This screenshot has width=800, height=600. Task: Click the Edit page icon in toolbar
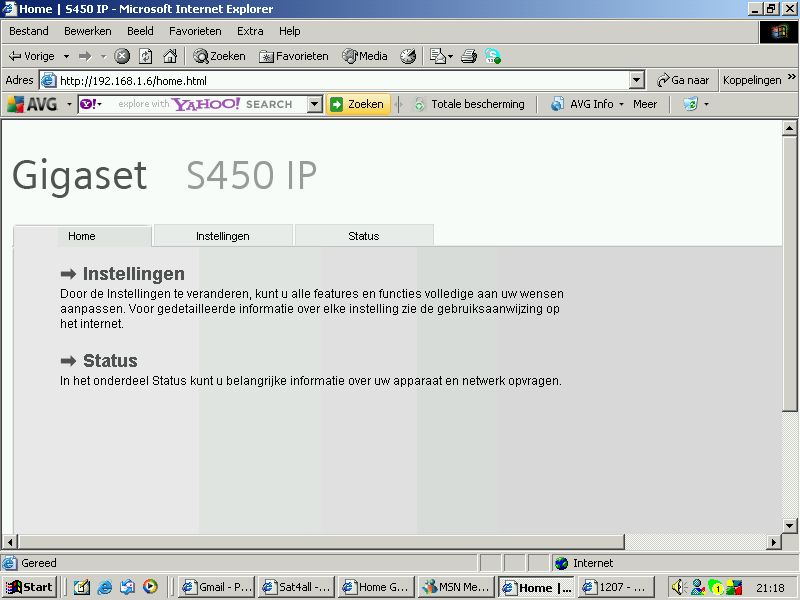tap(437, 56)
